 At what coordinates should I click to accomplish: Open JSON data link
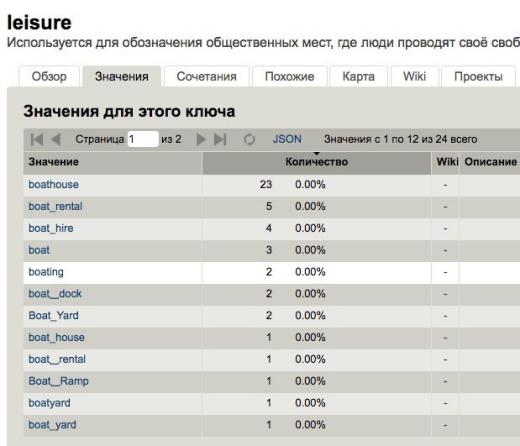(x=287, y=139)
